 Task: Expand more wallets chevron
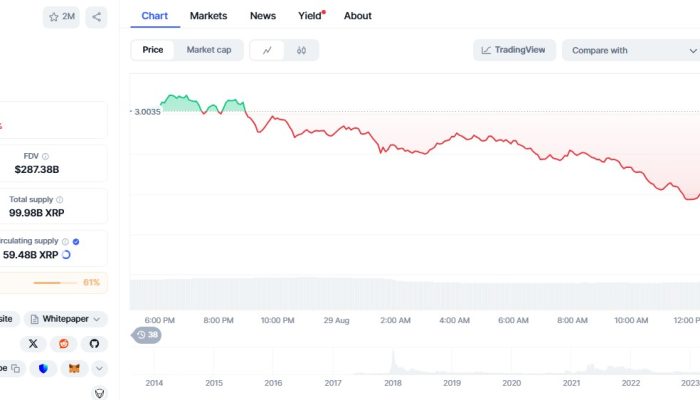coord(99,368)
